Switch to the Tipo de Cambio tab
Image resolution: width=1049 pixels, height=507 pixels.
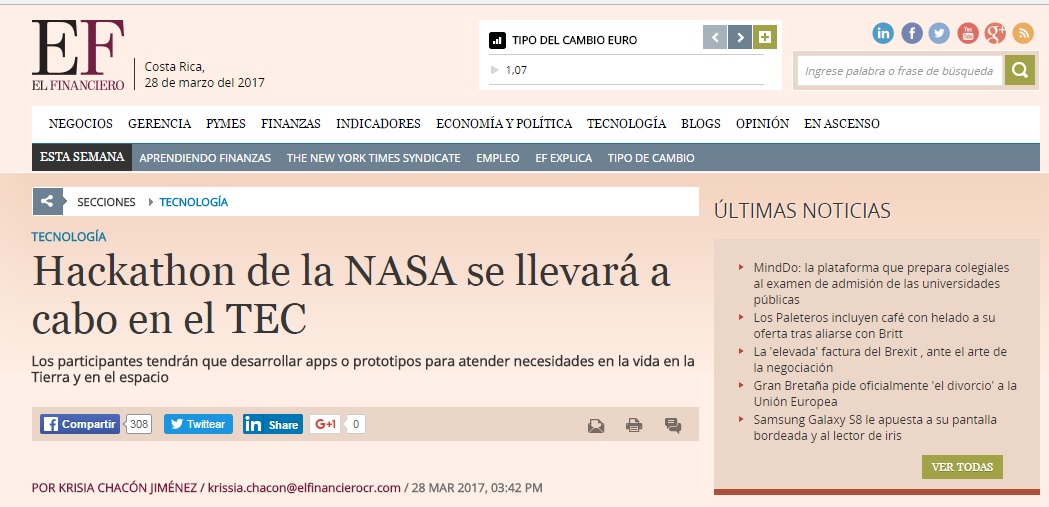click(651, 158)
